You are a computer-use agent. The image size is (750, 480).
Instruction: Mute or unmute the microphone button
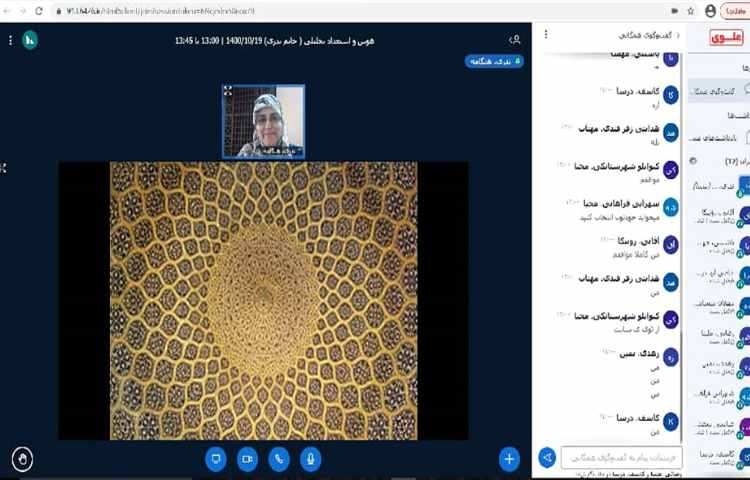click(310, 459)
